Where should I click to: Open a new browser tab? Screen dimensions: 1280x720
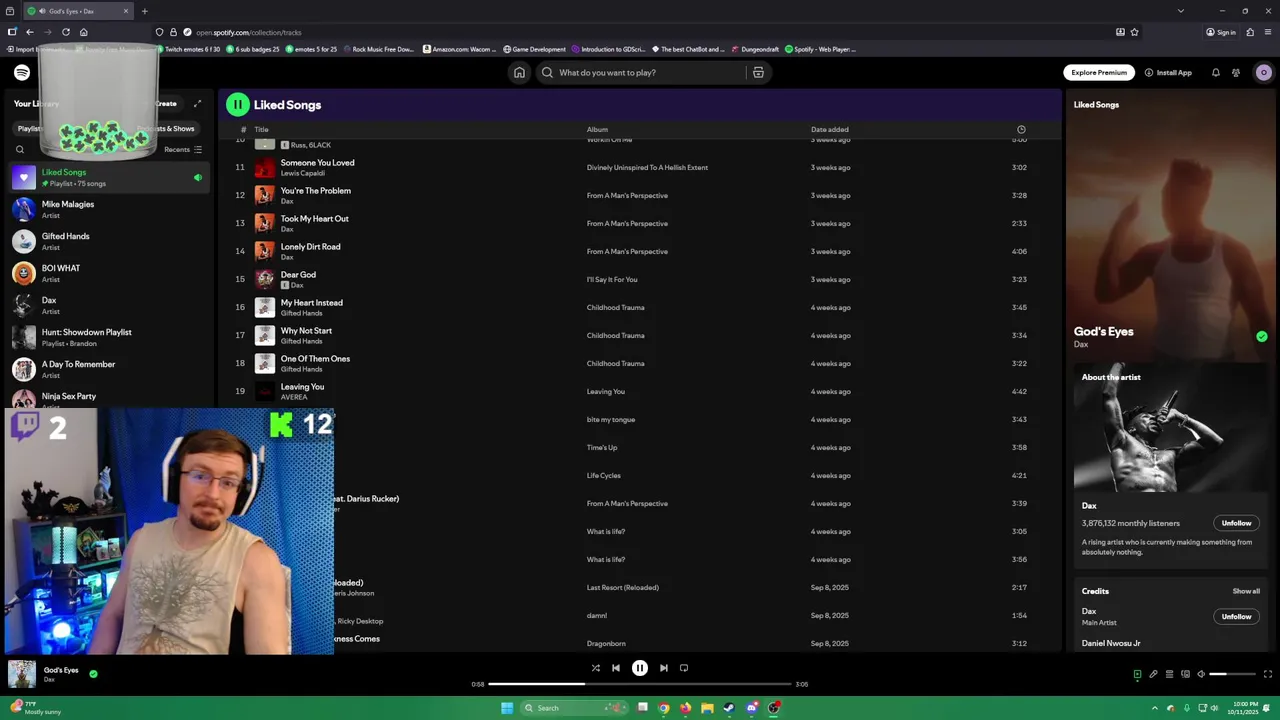click(x=144, y=11)
